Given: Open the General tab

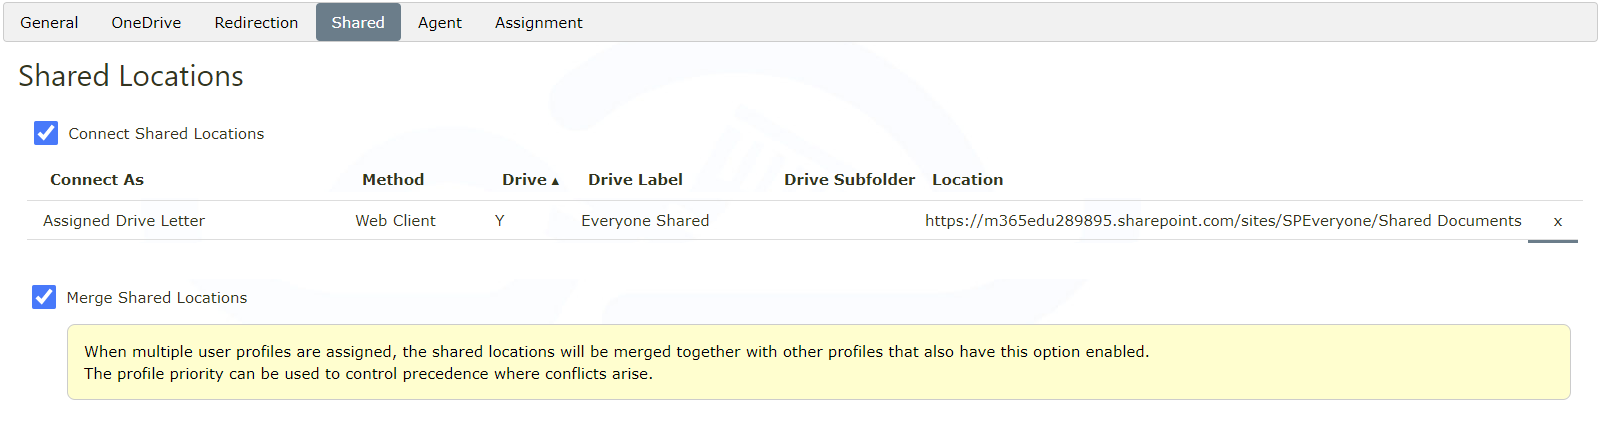Looking at the screenshot, I should click(49, 22).
